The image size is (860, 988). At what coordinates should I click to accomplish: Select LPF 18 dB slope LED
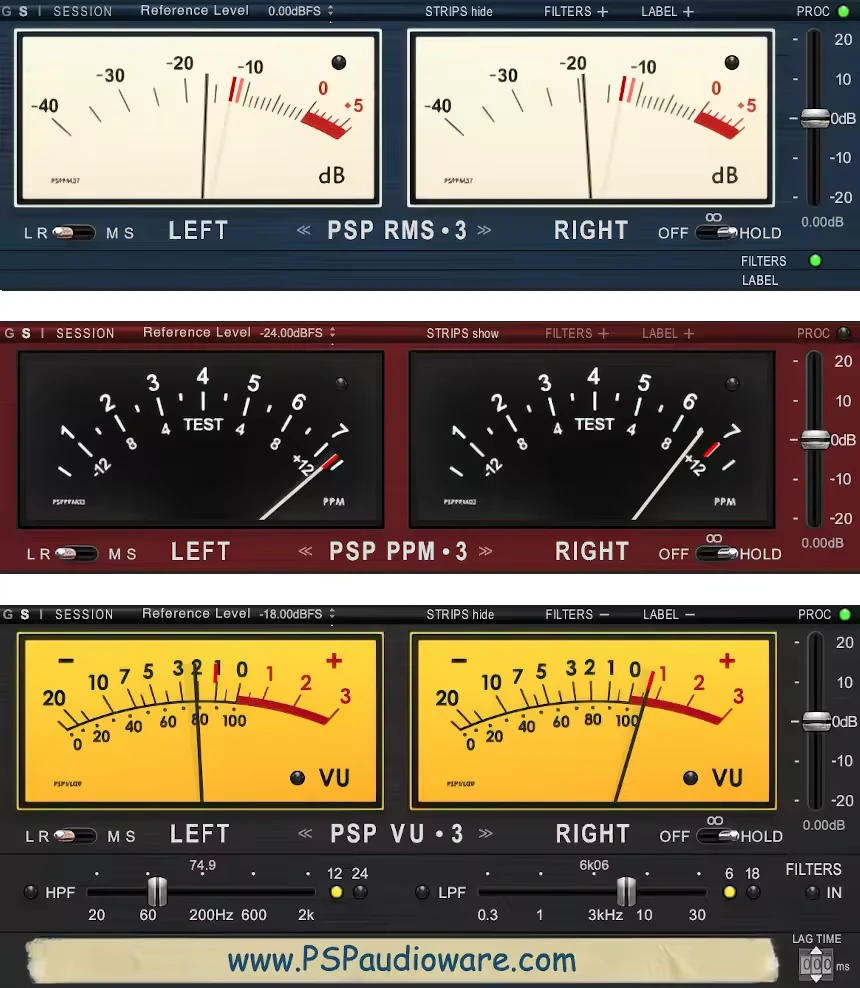coord(753,892)
